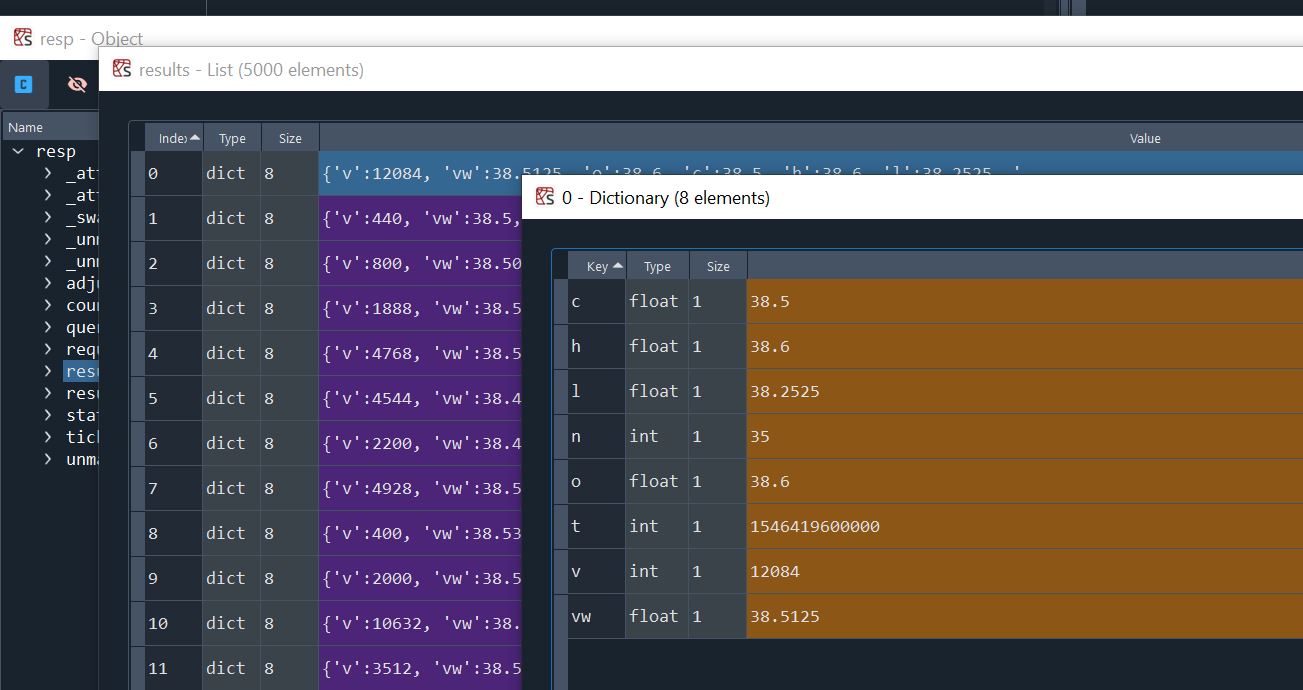
Task: Select value 38.5 for key c
Action: pos(1025,301)
